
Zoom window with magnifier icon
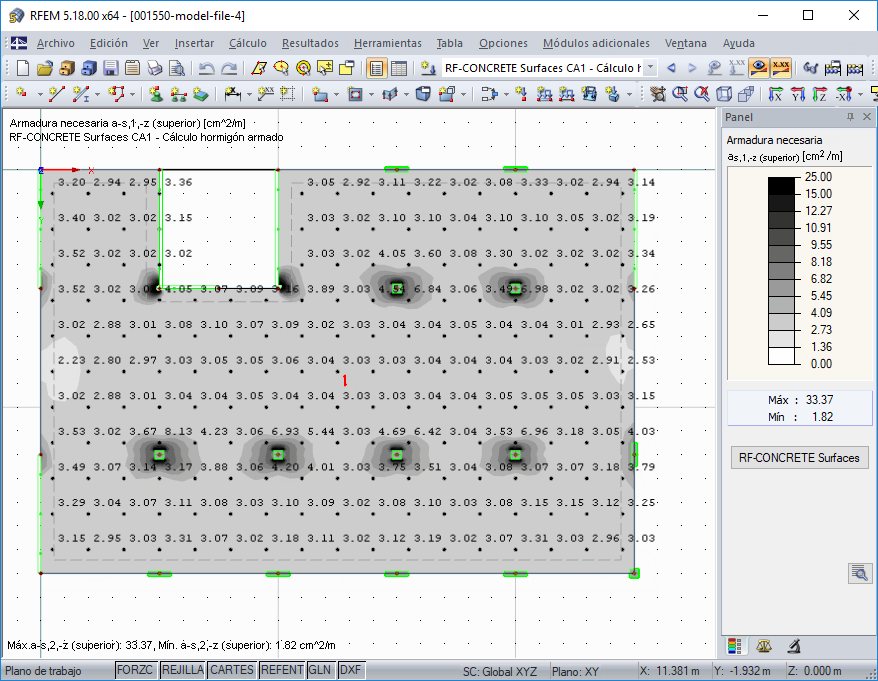(680, 94)
